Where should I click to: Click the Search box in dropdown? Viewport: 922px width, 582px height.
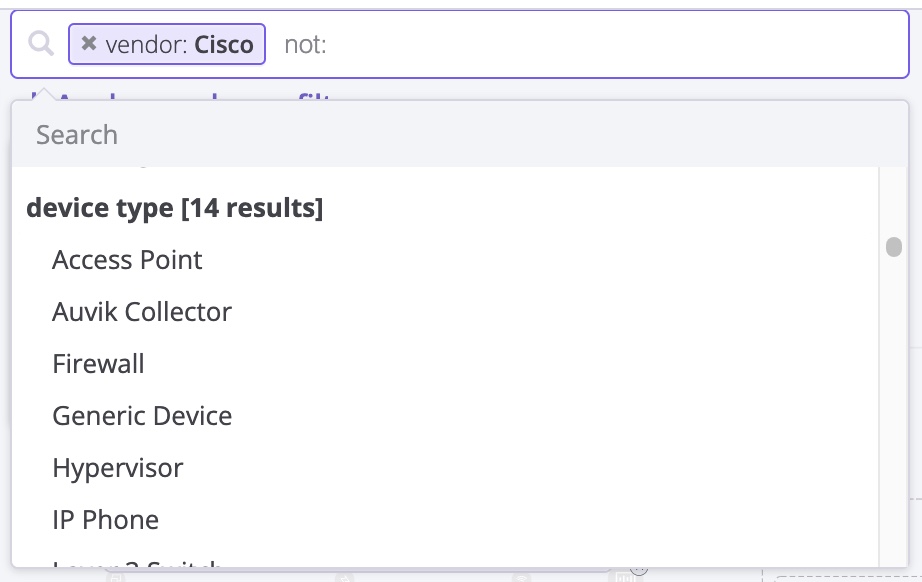460,135
